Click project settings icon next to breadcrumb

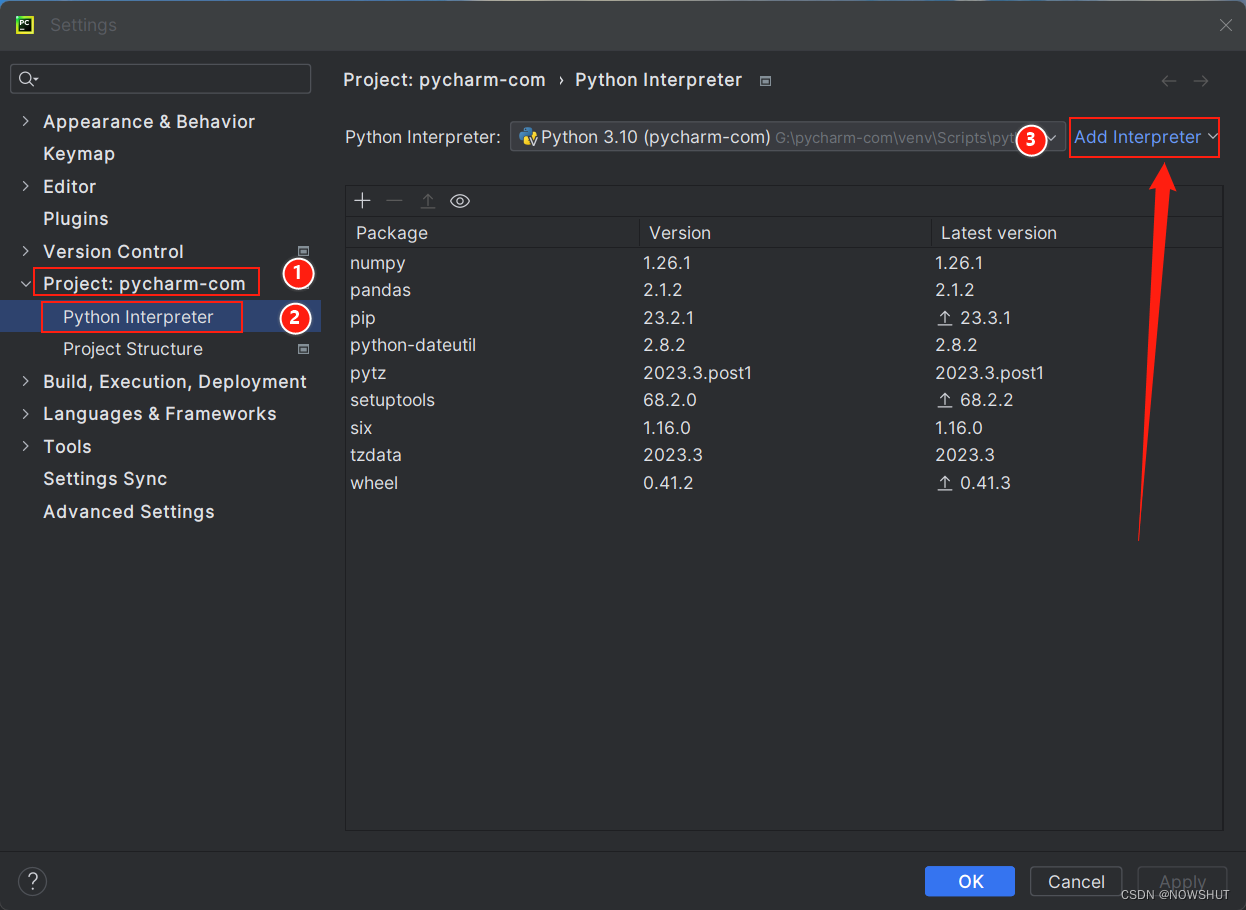765,81
